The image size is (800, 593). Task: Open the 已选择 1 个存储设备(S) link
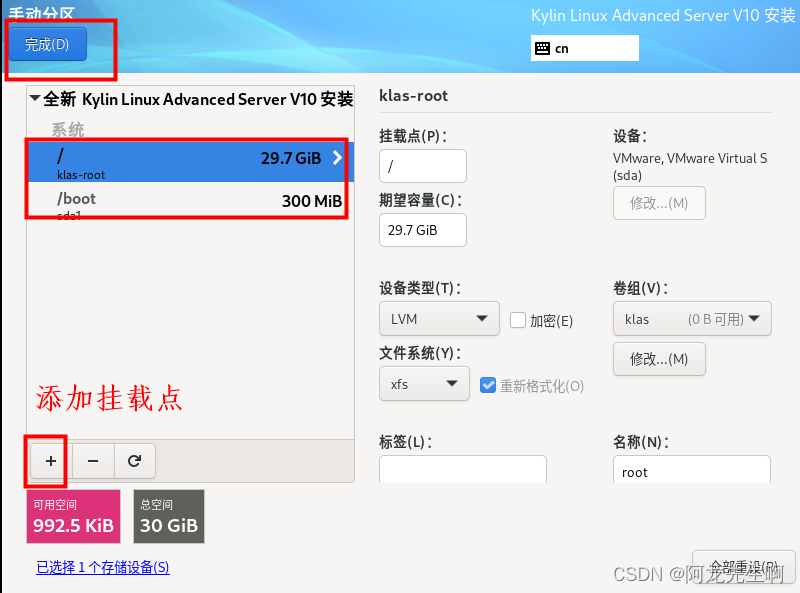103,567
